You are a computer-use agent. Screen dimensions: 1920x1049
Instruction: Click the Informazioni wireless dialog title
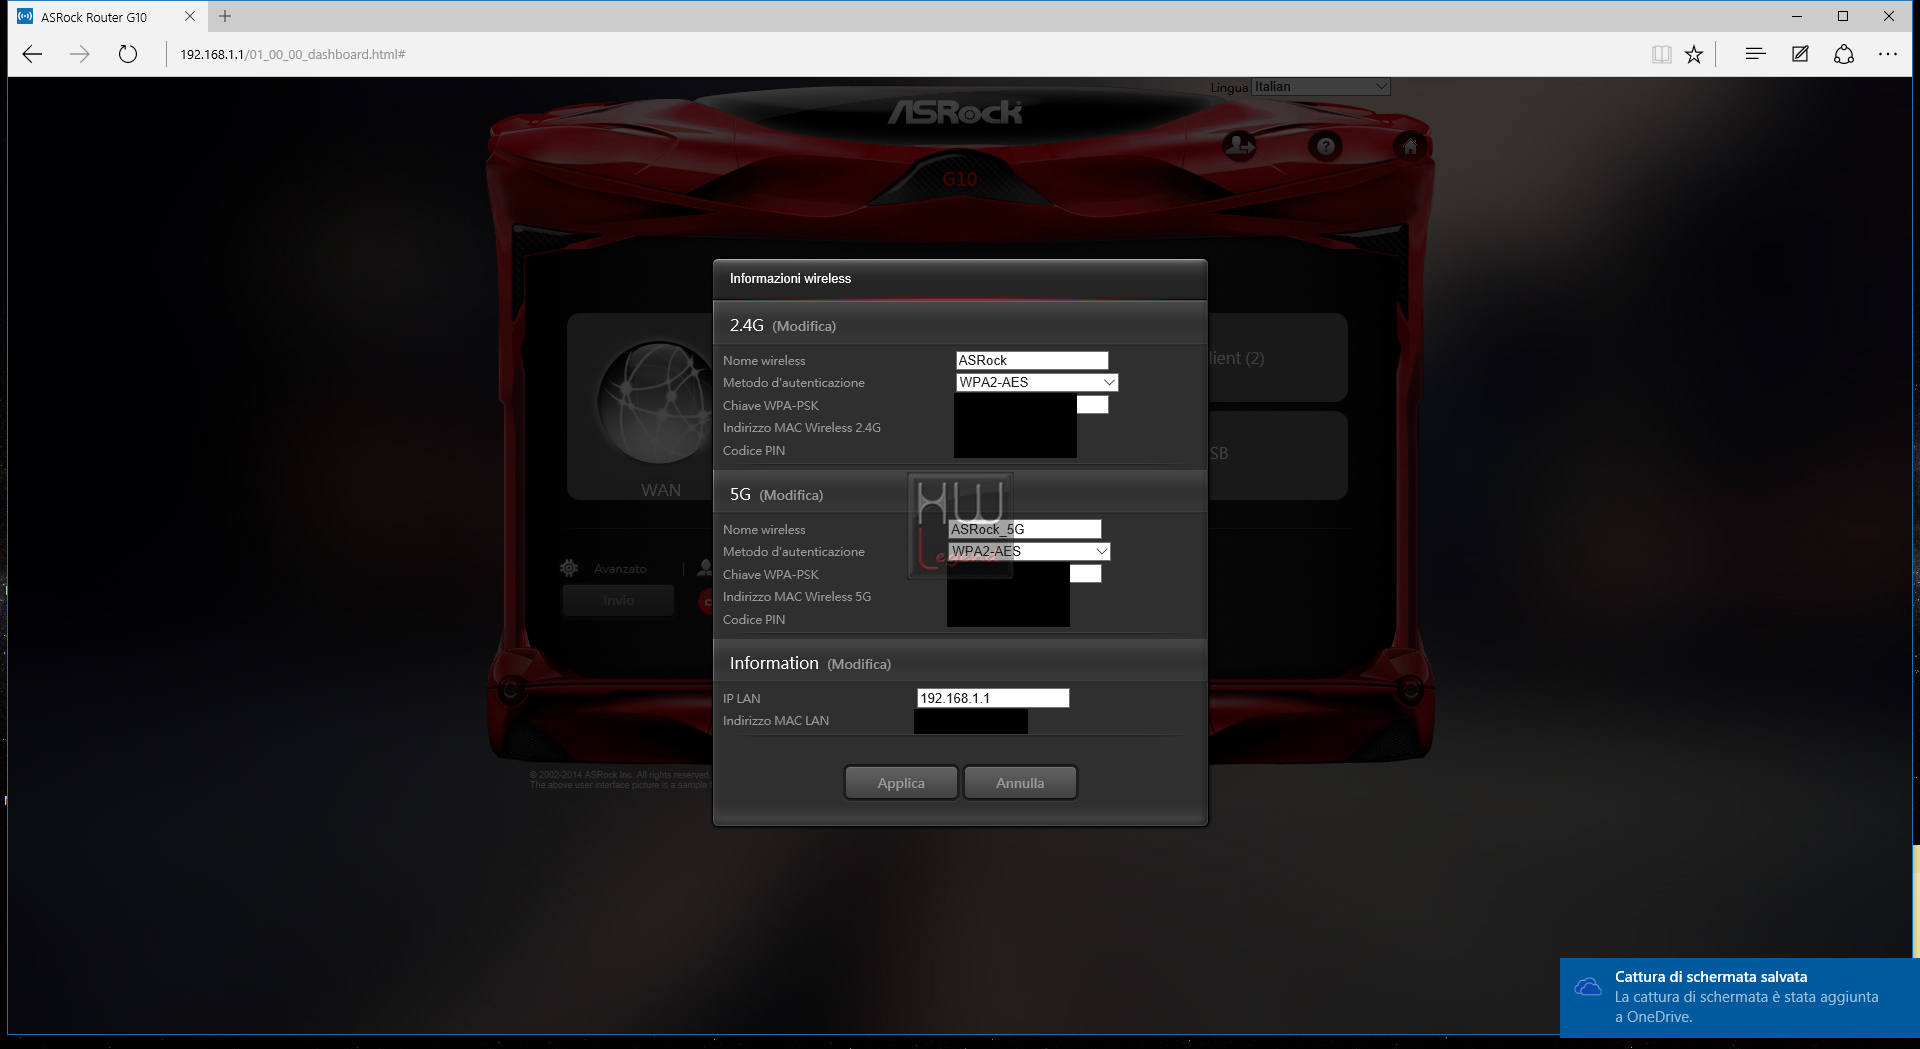pos(790,279)
